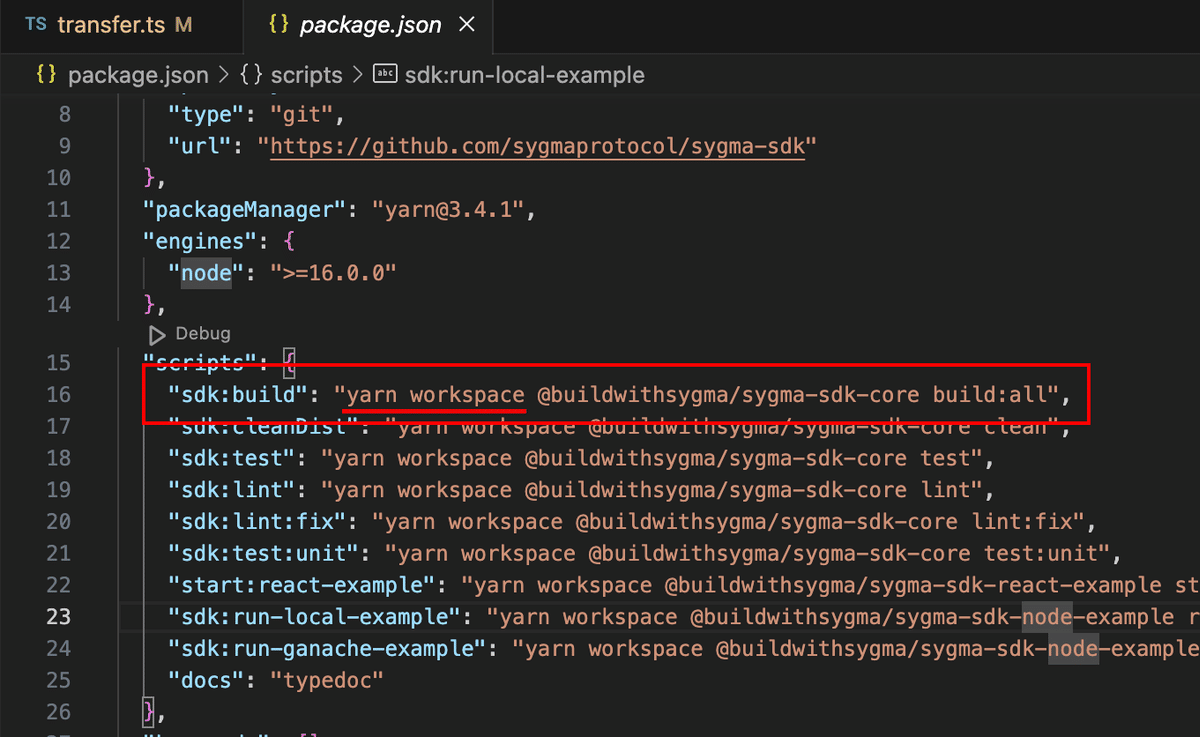Click the "git" type value
1200x737 pixels.
point(301,114)
